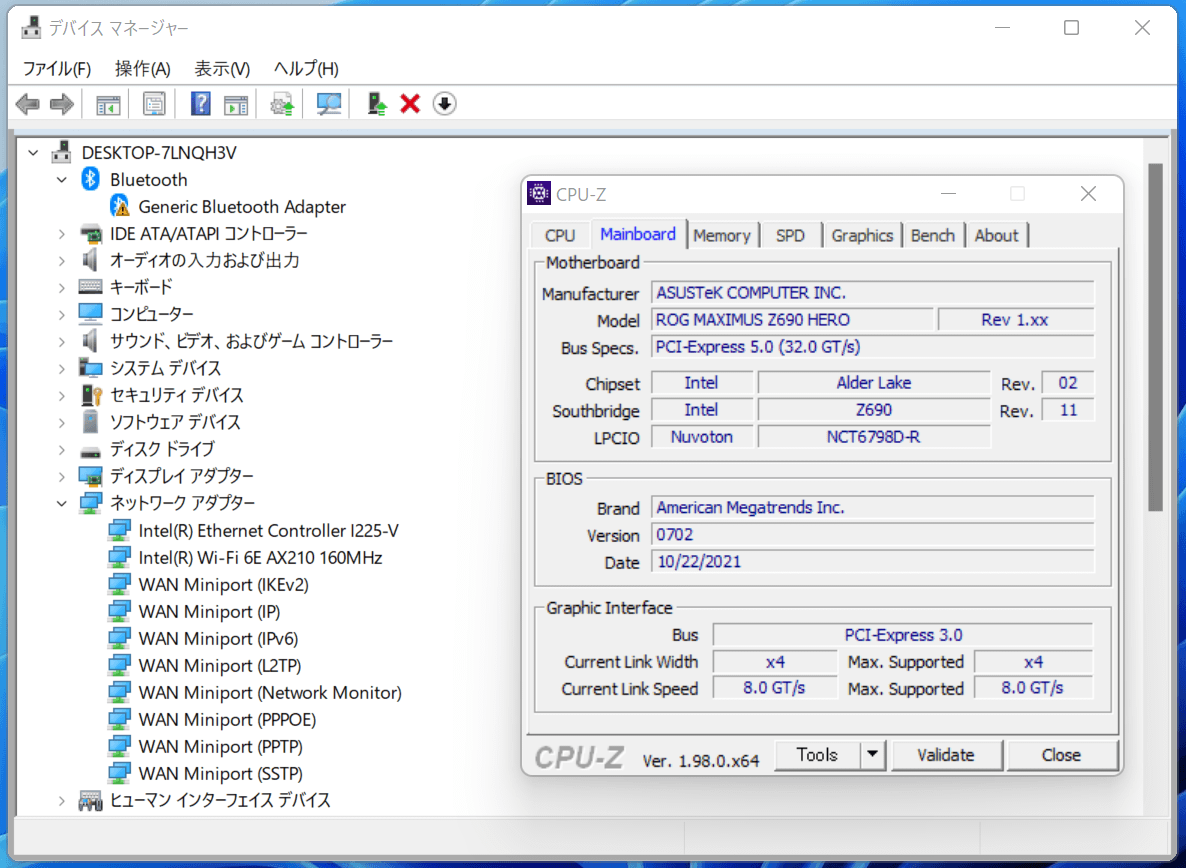Open the Tools dropdown arrow in CPU-Z
1186x868 pixels.
(x=872, y=755)
